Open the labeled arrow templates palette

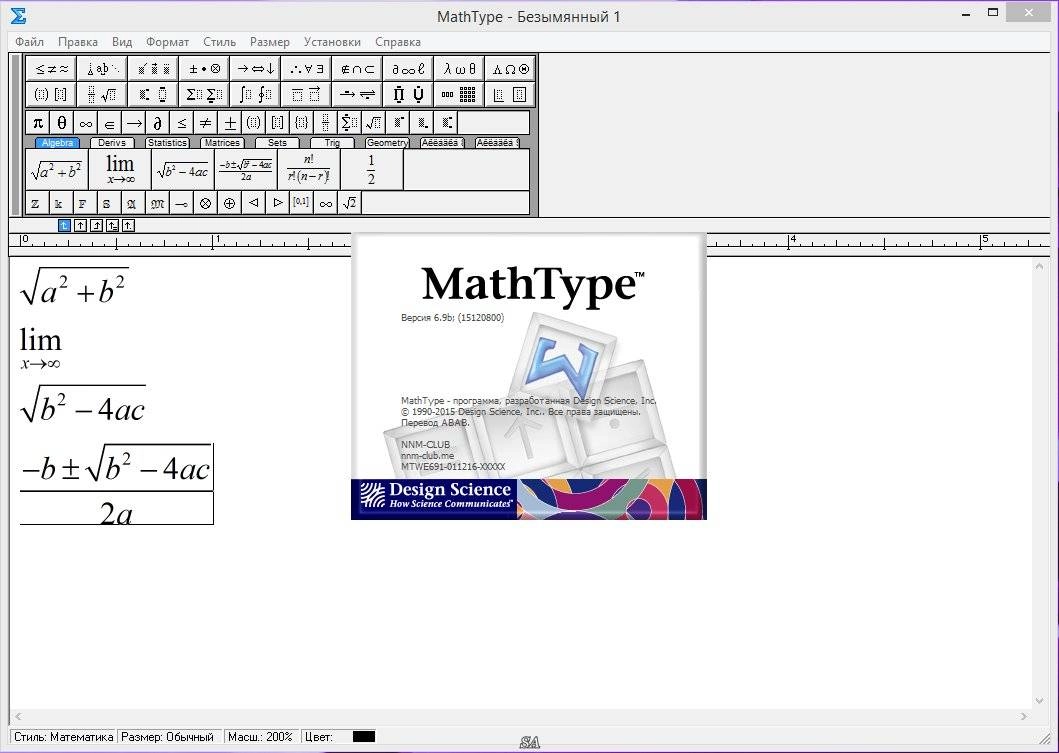(x=357, y=94)
